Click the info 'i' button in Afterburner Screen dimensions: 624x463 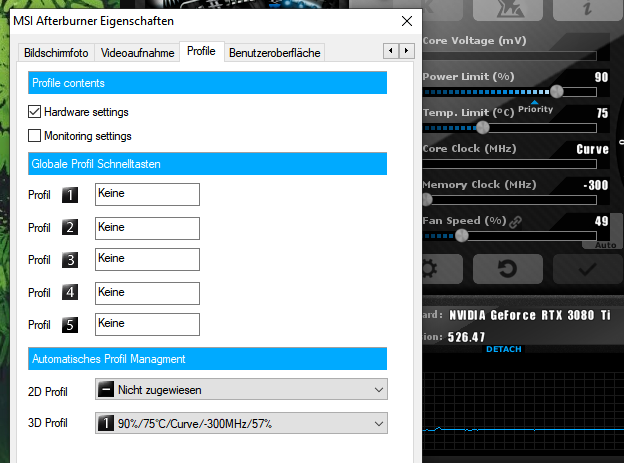coord(587,9)
